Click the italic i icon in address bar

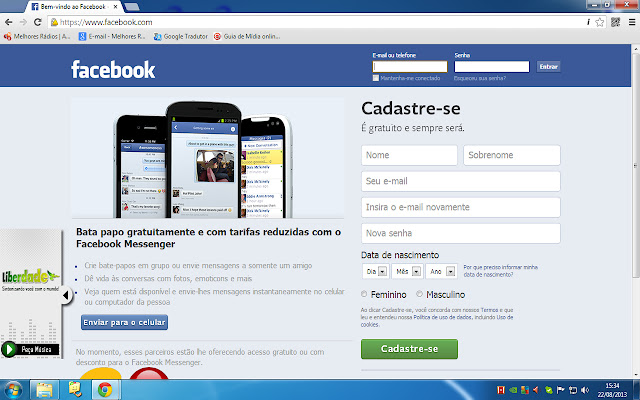pyautogui.click(x=588, y=22)
